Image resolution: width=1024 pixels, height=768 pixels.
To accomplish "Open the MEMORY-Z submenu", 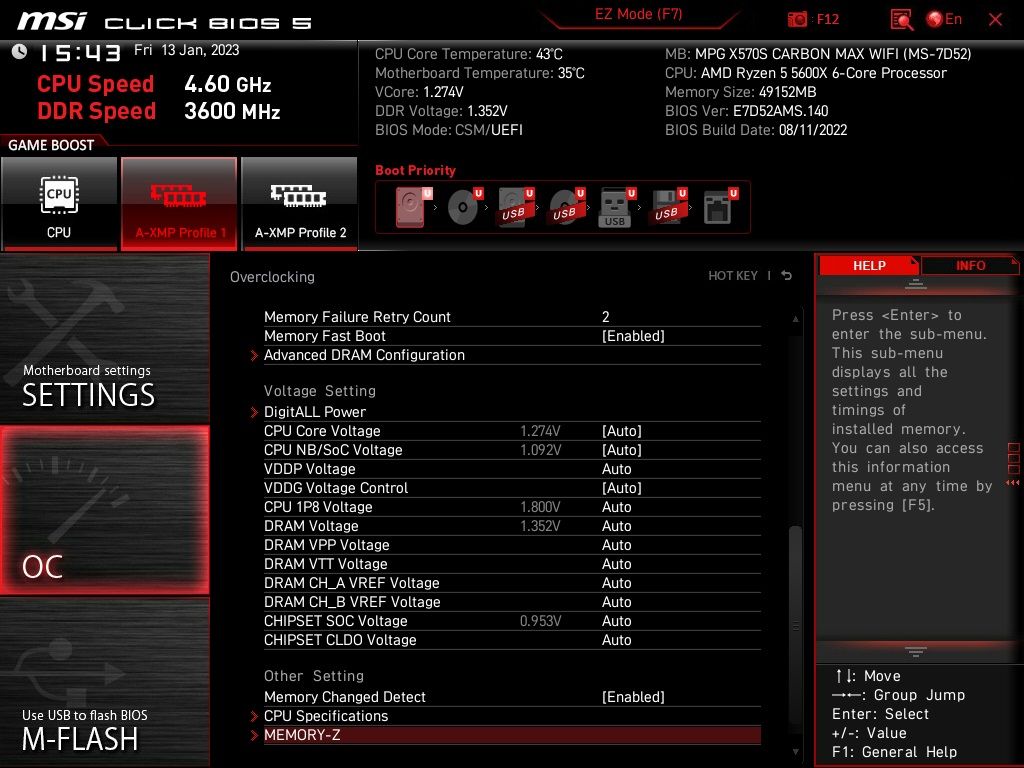I will [512, 735].
